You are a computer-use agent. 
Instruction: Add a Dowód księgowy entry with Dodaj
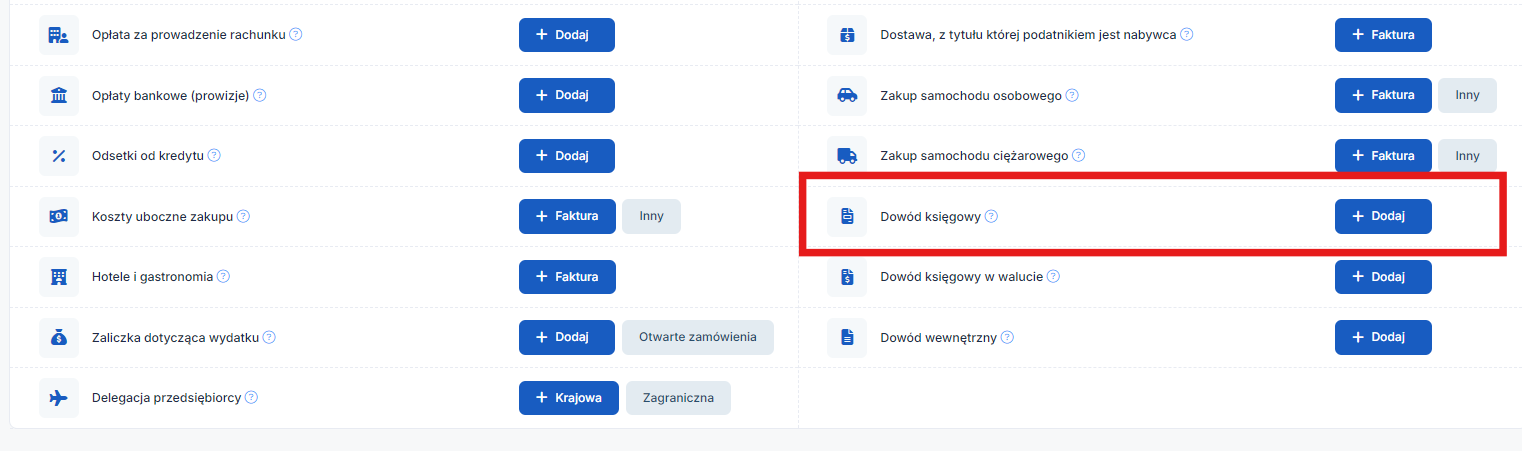[1382, 216]
